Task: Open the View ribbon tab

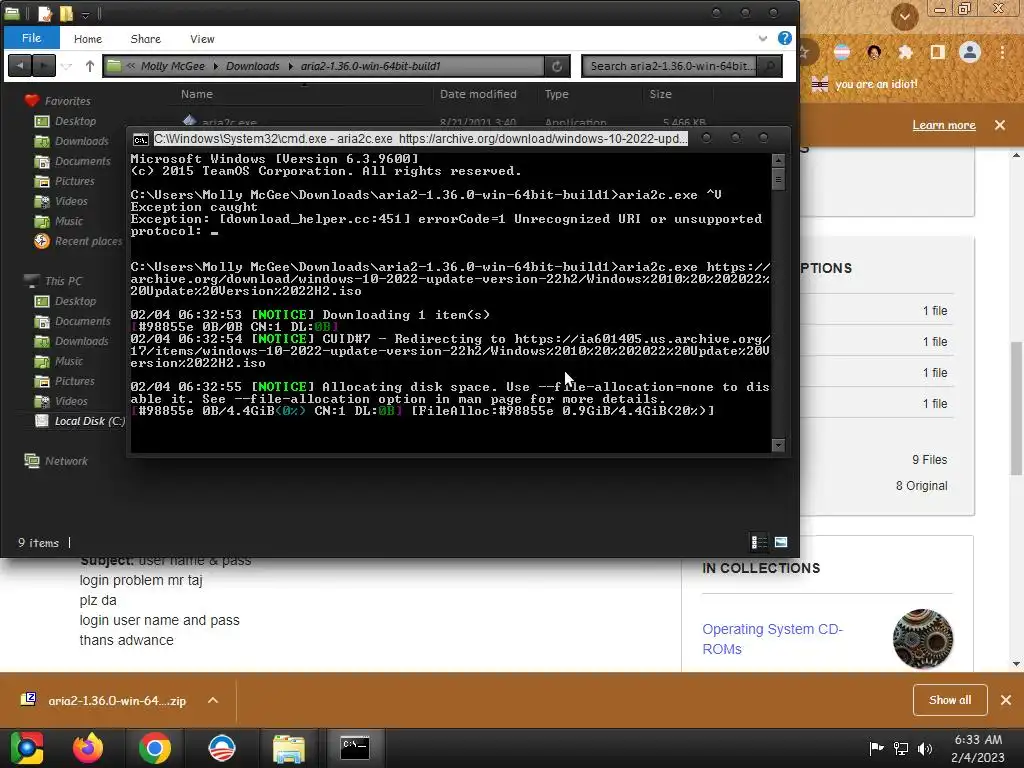Action: tap(202, 39)
